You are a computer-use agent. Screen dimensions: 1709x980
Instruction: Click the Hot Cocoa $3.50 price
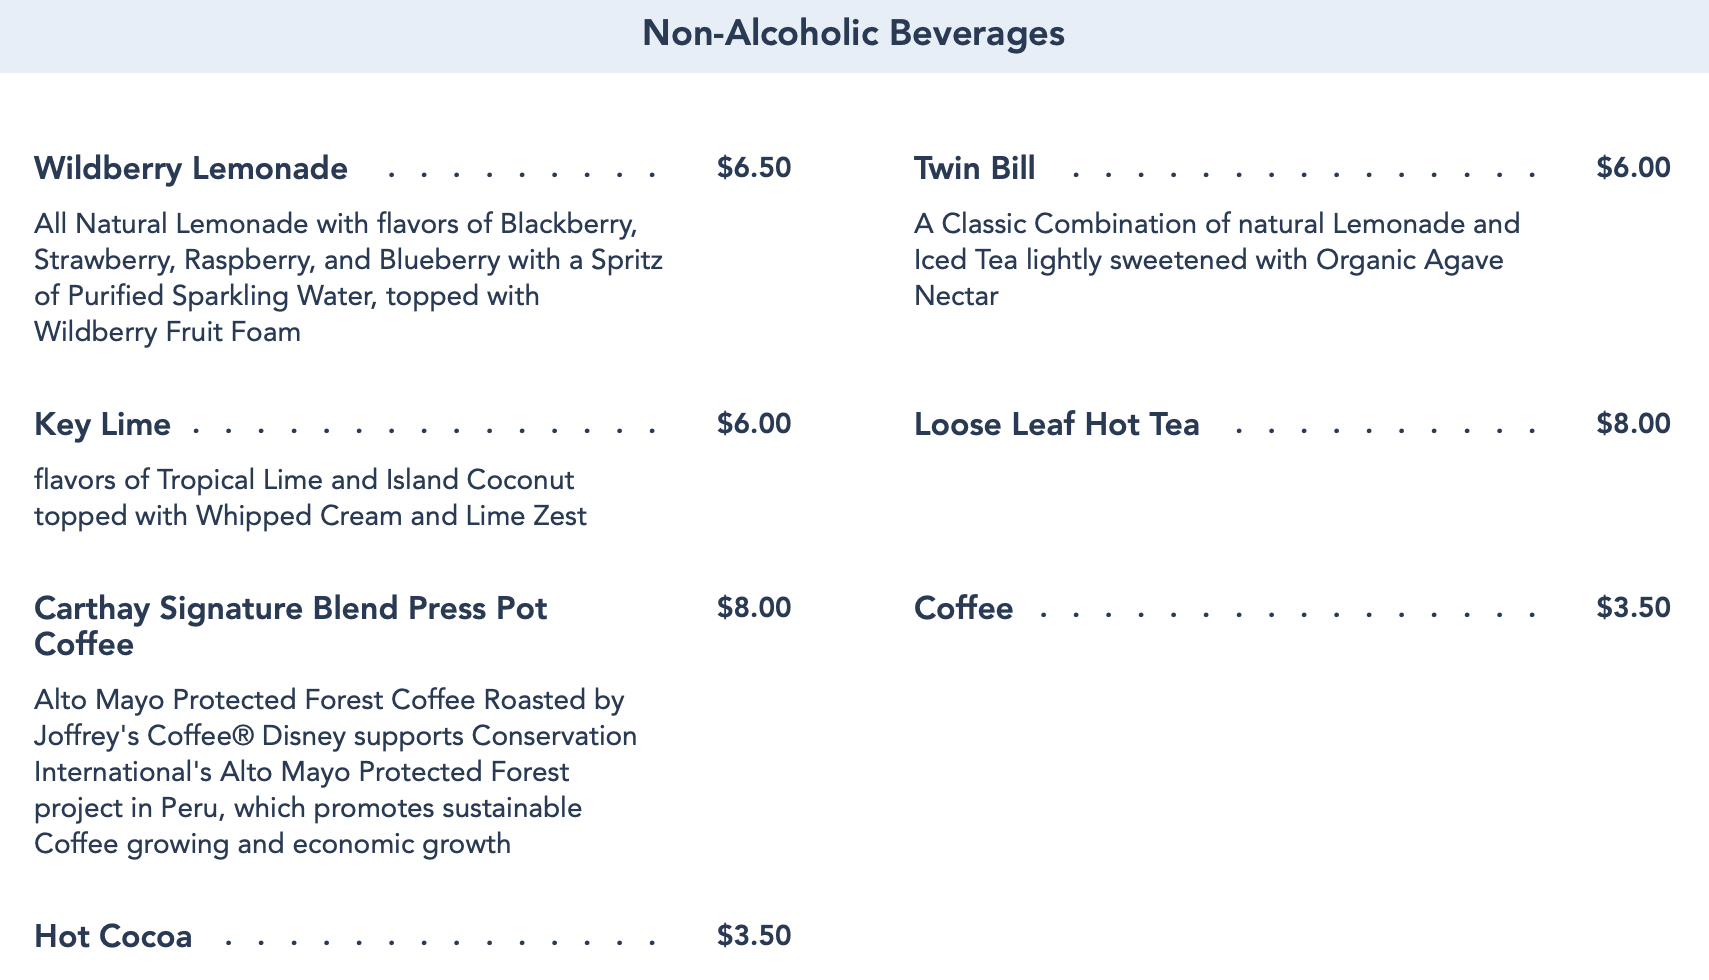tap(754, 936)
